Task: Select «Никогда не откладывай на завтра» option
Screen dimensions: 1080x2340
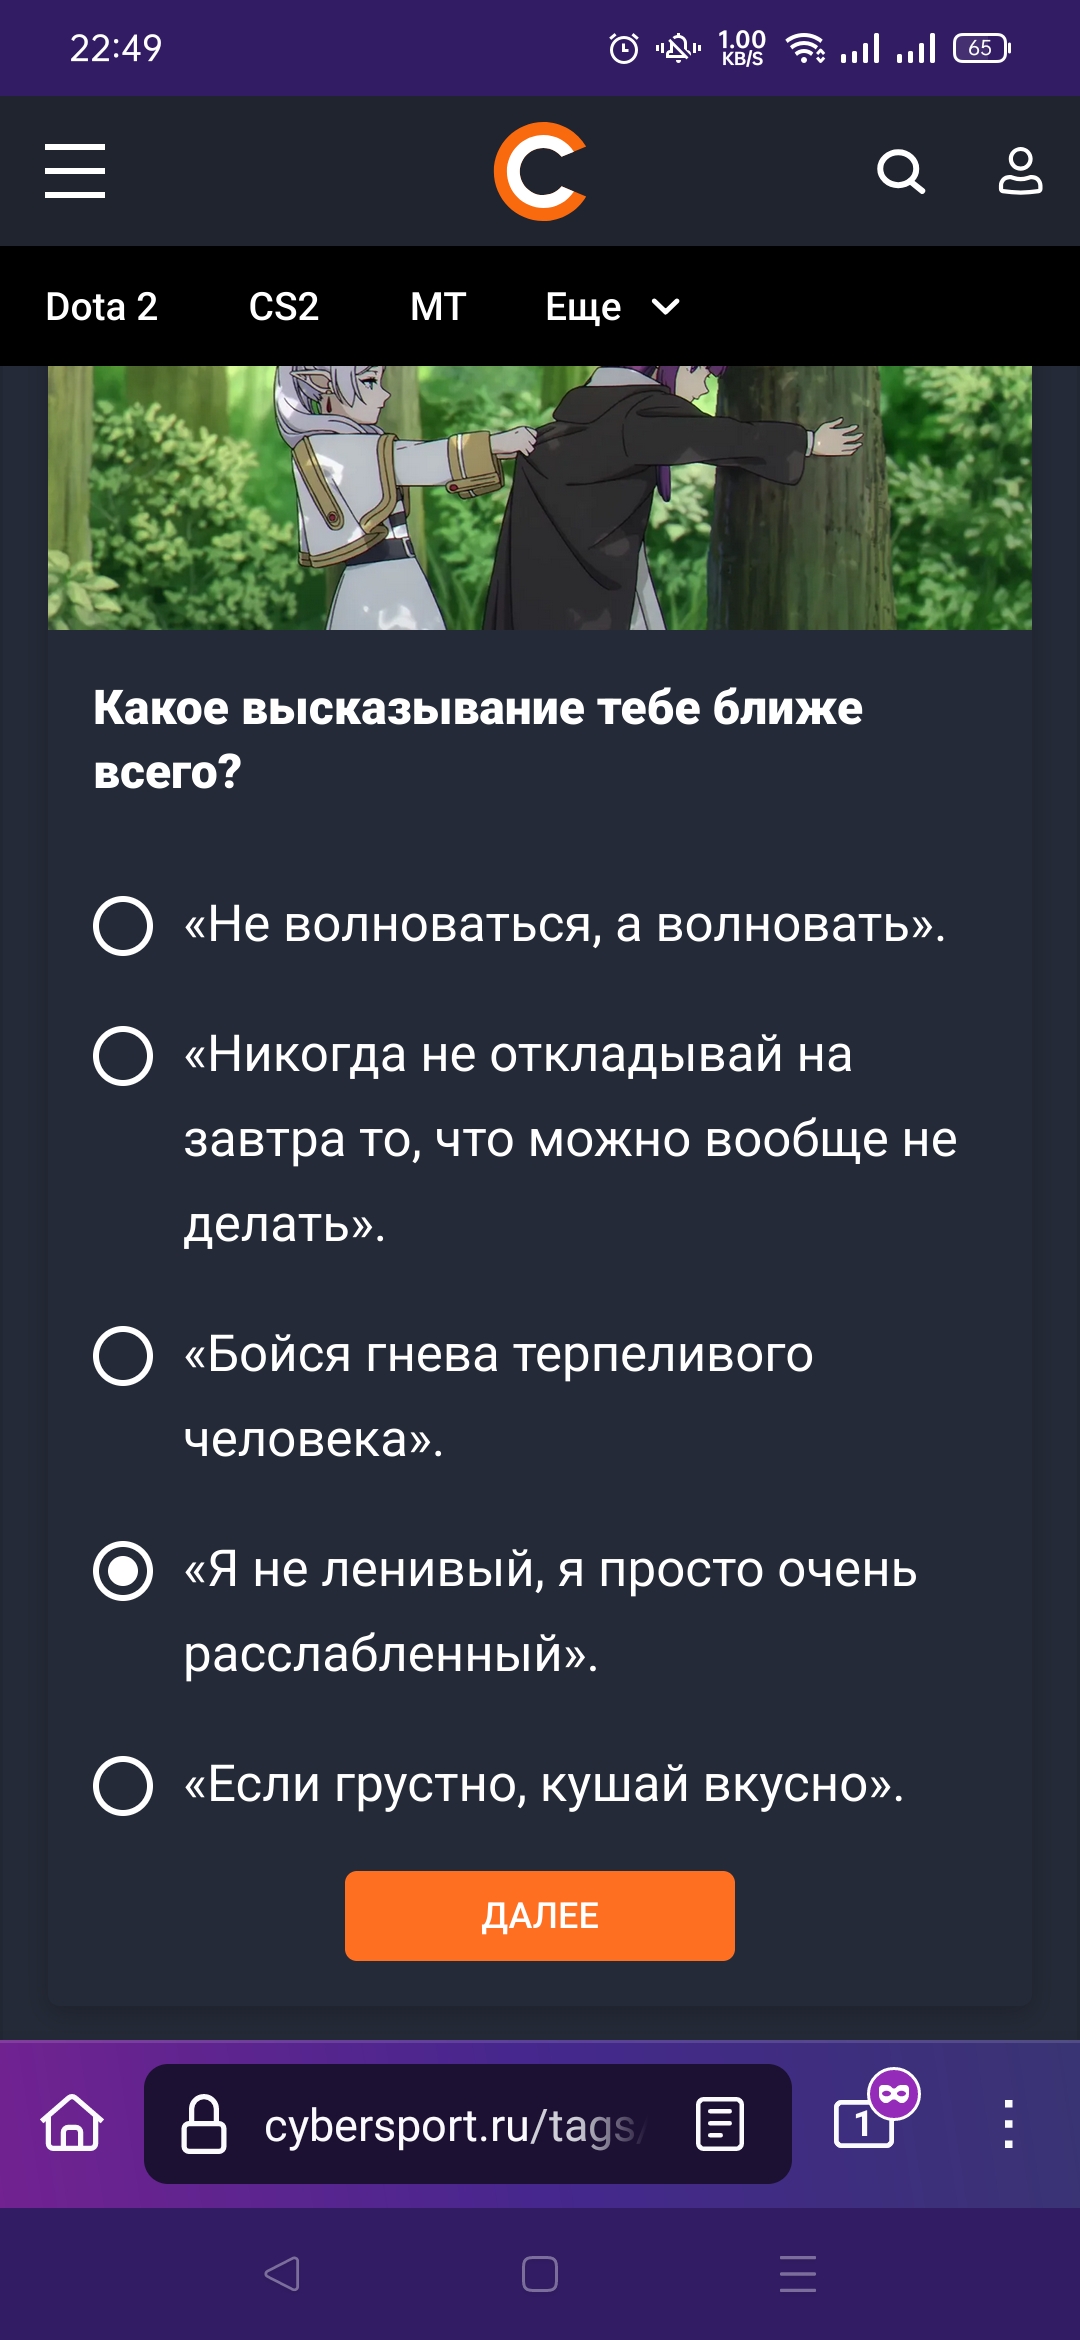Action: [x=123, y=1056]
